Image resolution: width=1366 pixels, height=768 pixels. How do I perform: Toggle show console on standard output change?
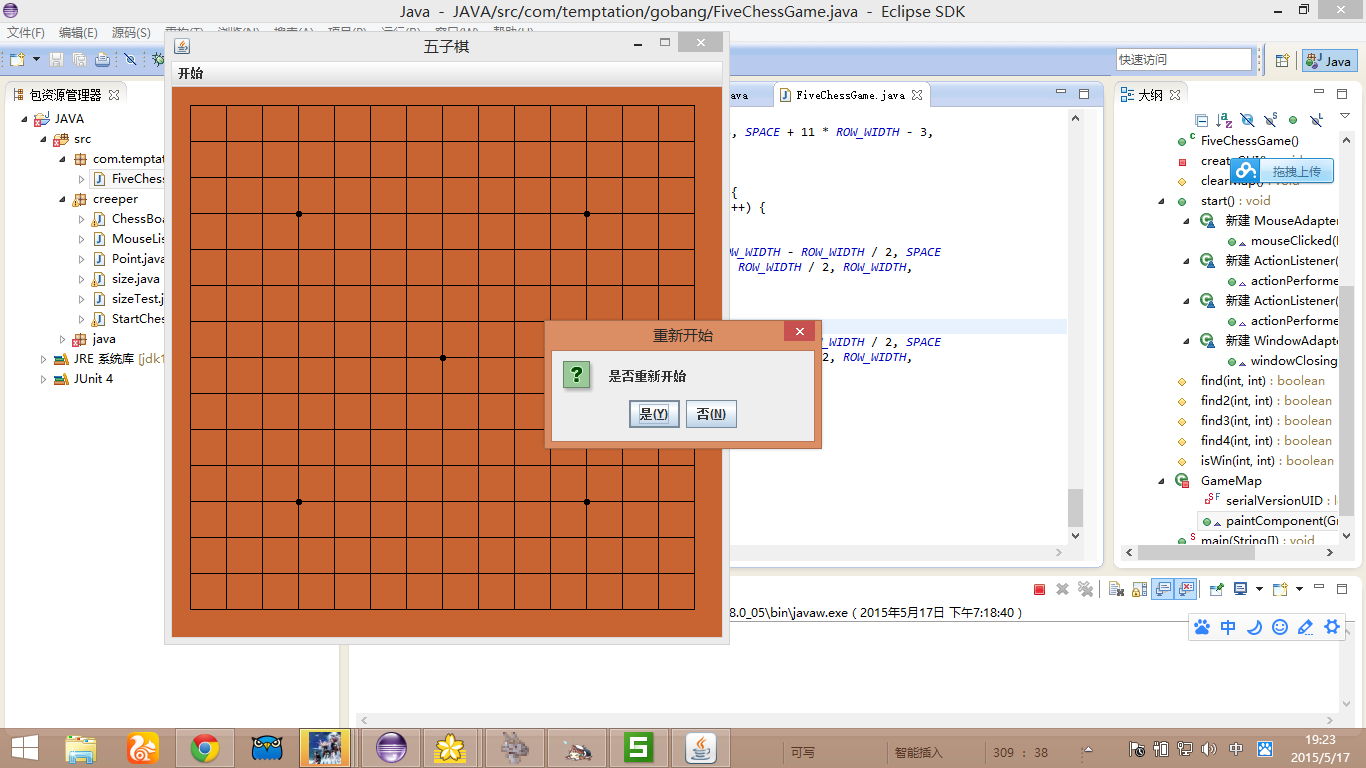click(1162, 590)
